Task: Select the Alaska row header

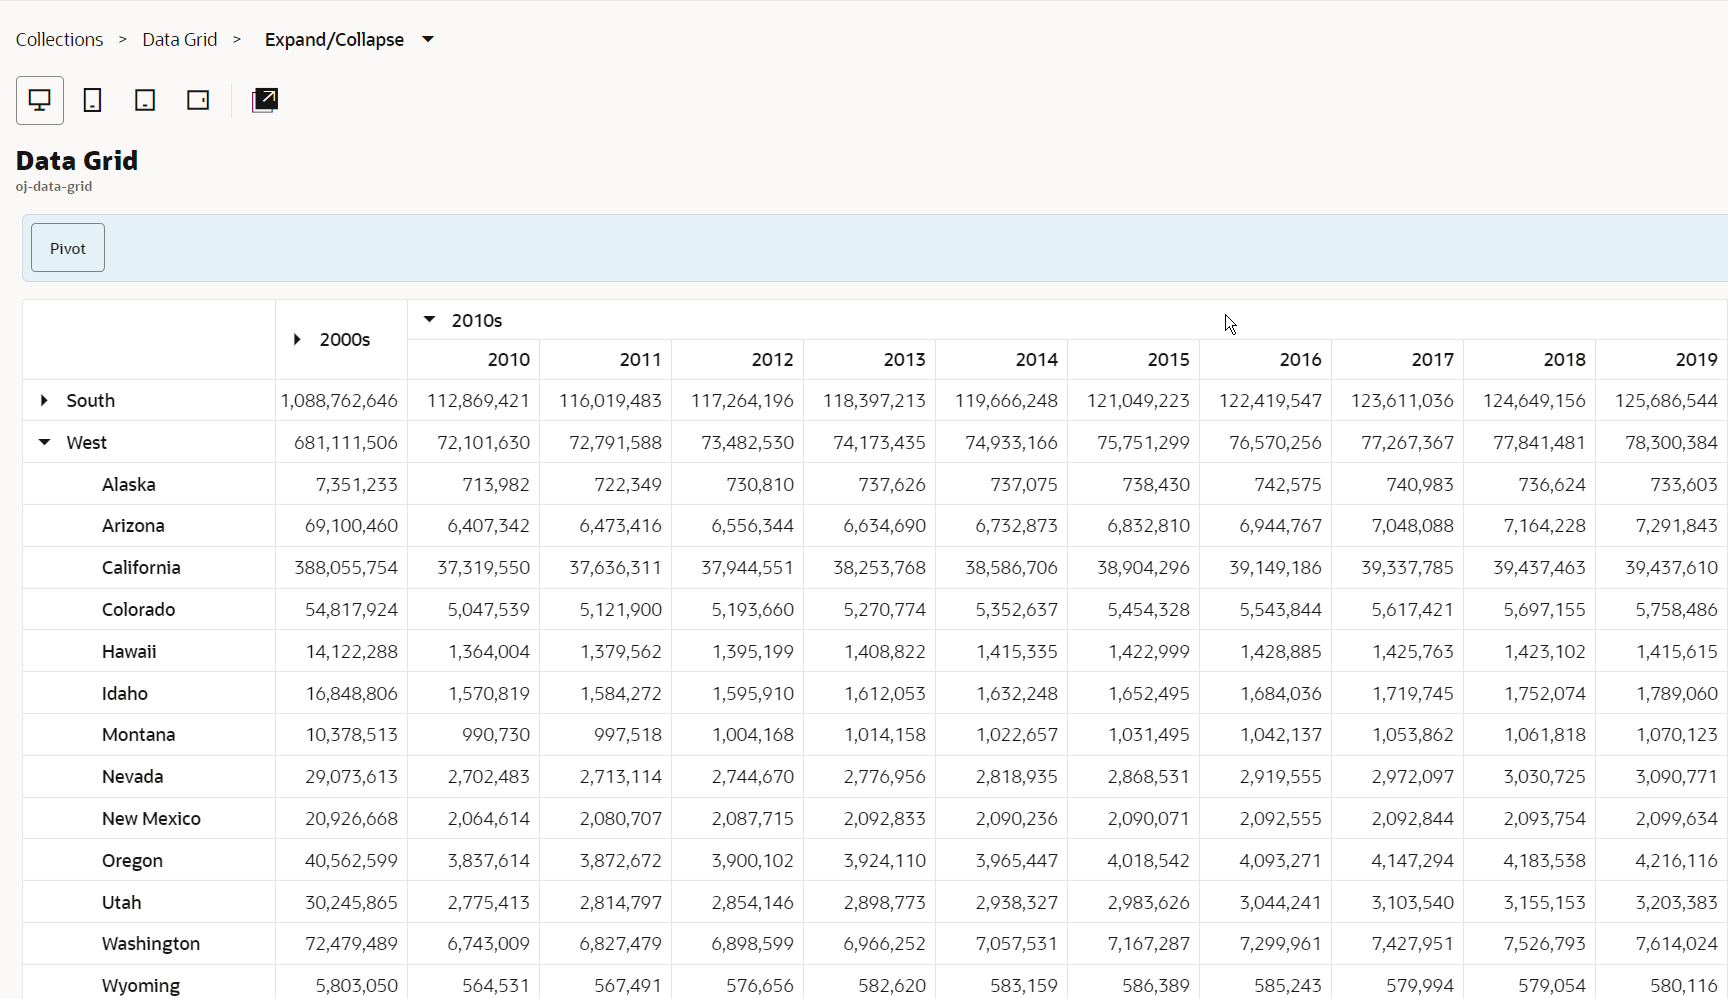Action: pos(149,484)
